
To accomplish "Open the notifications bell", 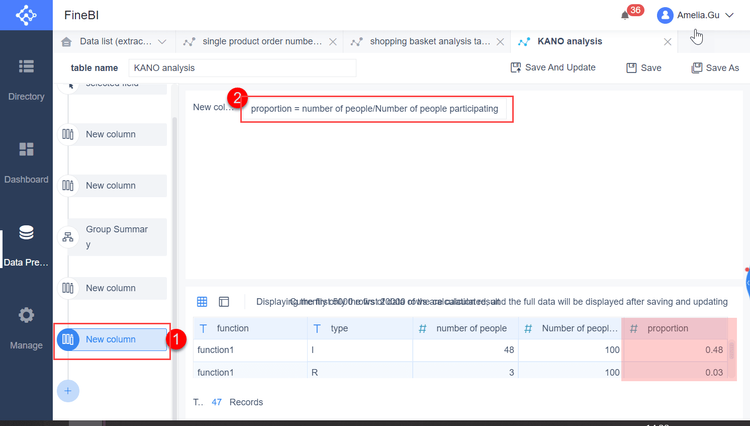I will pyautogui.click(x=626, y=16).
